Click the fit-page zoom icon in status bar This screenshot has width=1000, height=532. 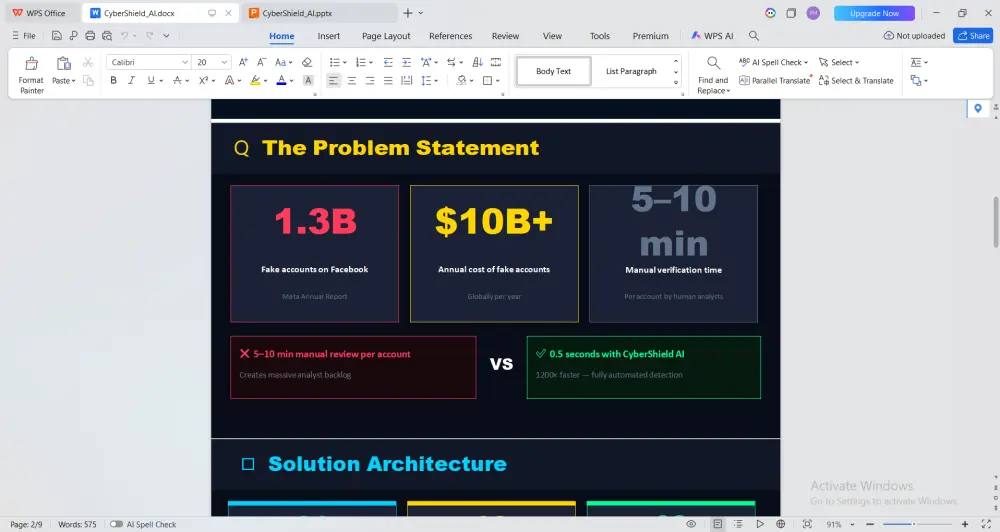[x=807, y=524]
